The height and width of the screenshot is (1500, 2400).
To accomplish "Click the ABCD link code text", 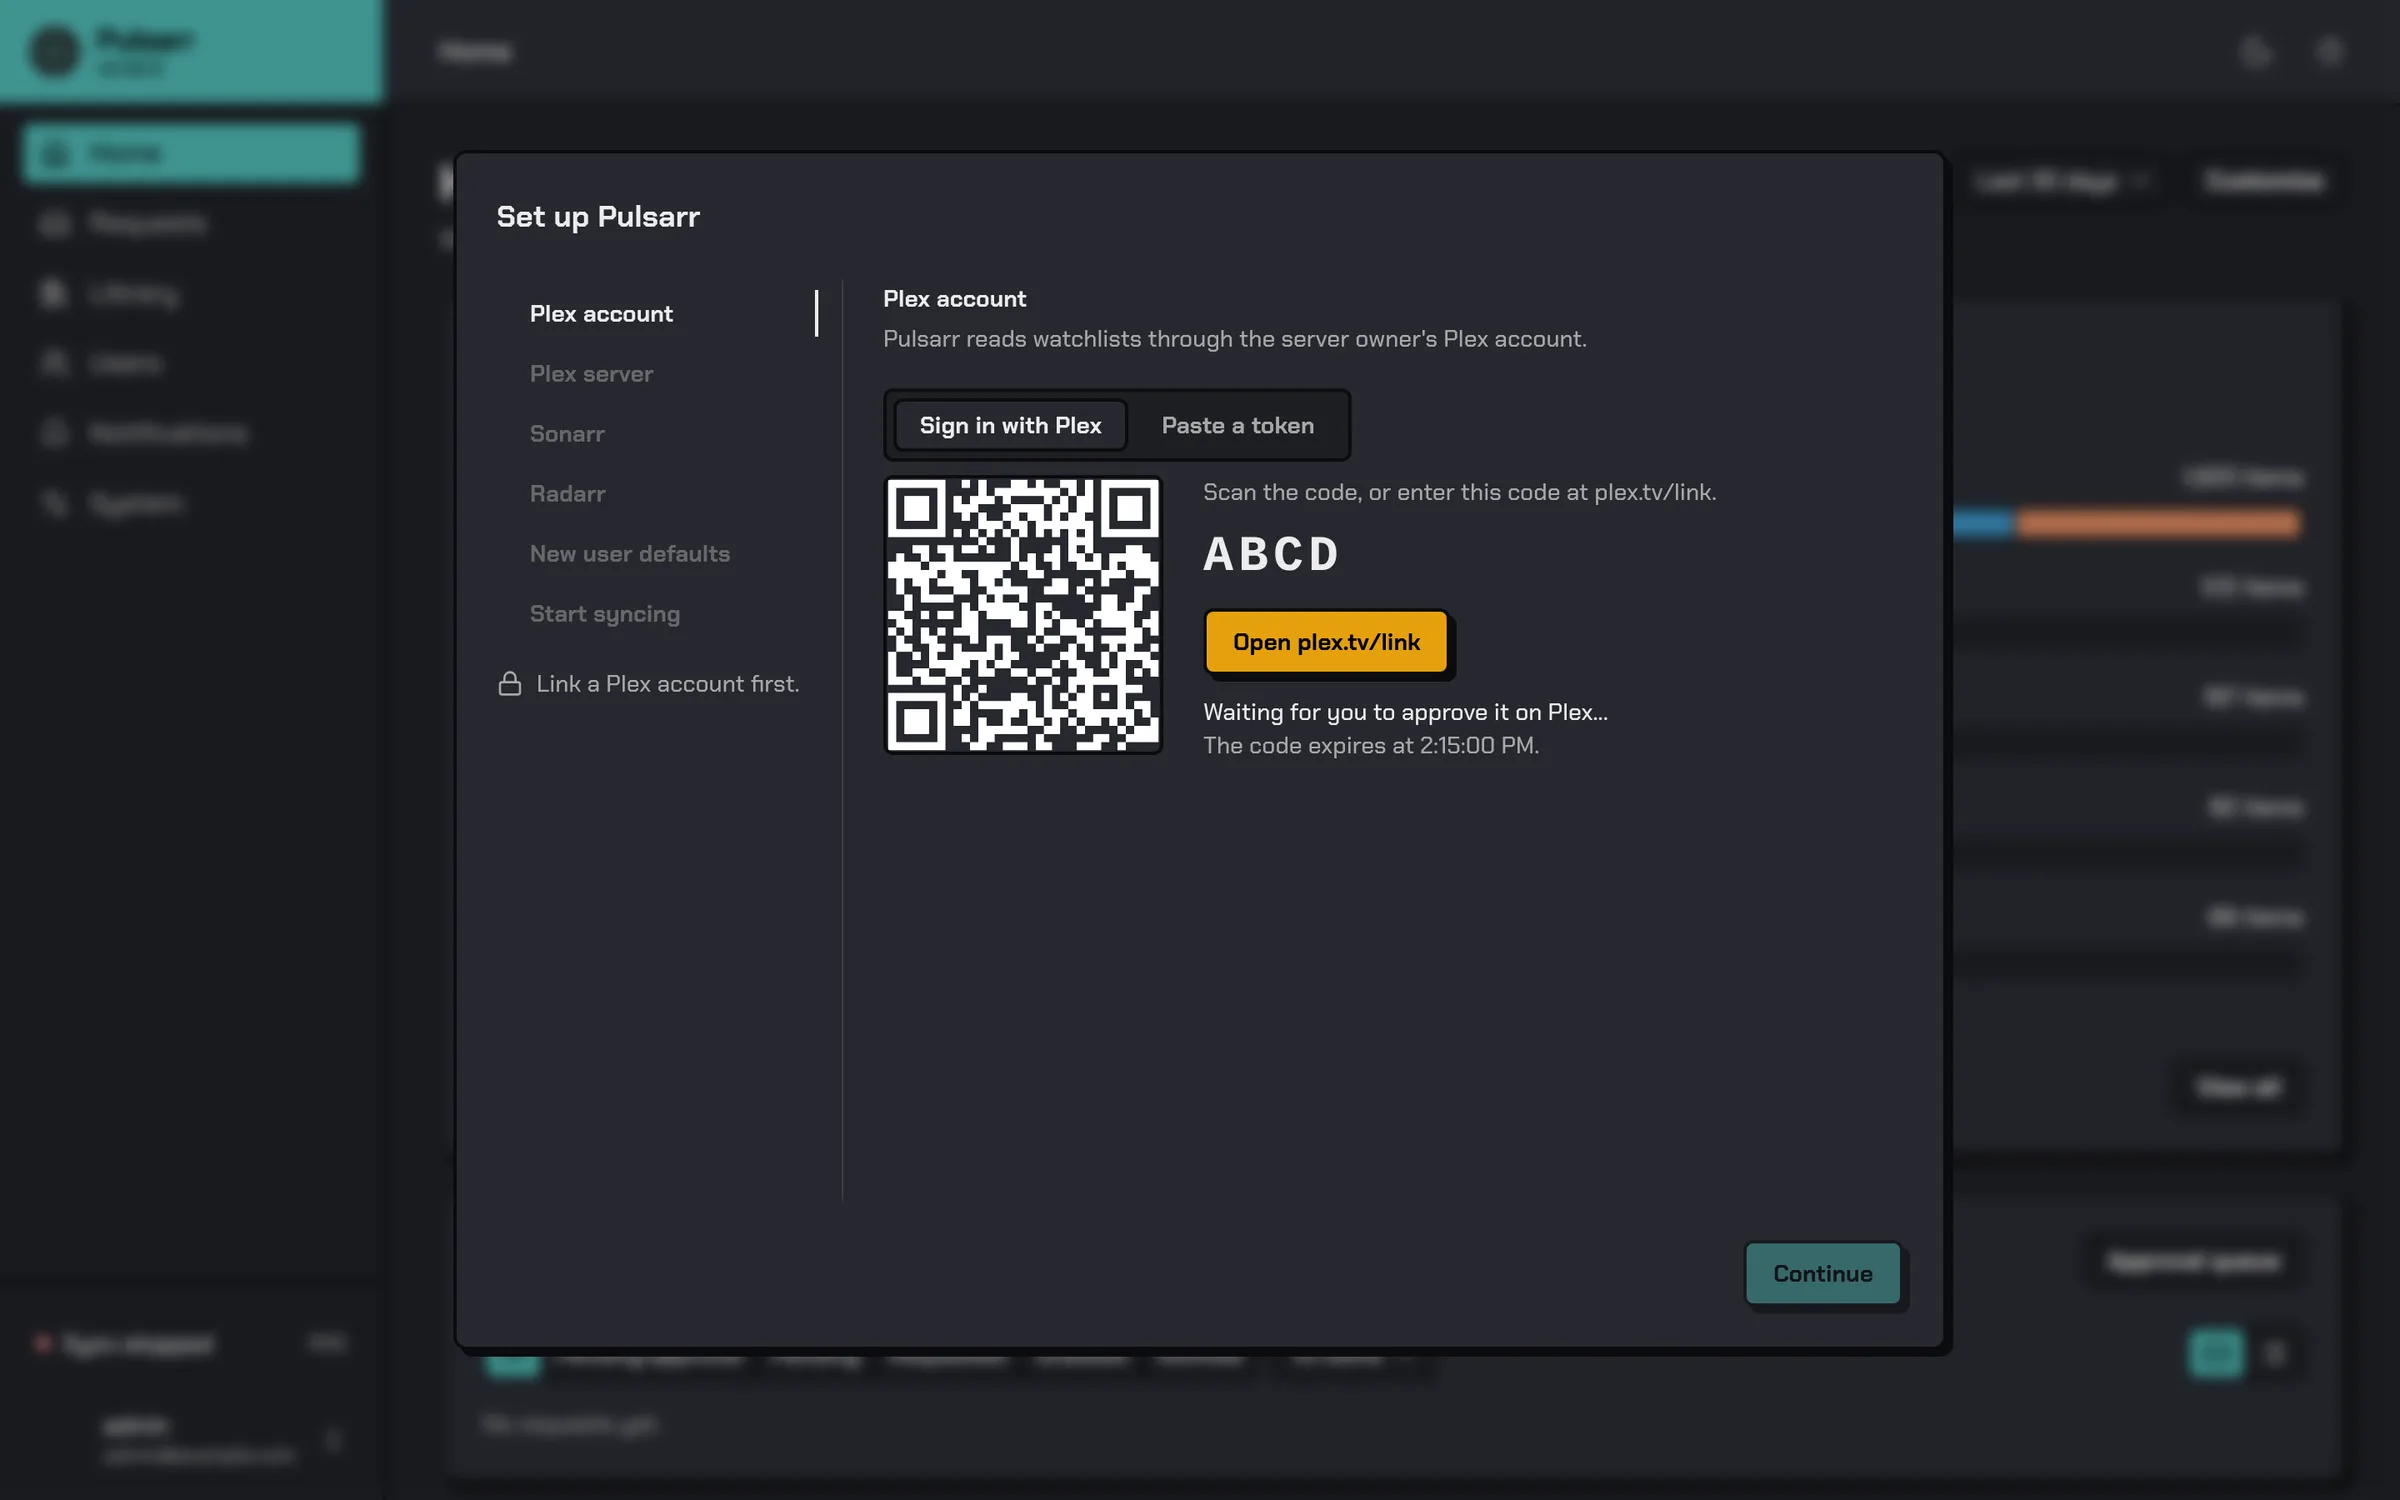I will click(x=1271, y=554).
